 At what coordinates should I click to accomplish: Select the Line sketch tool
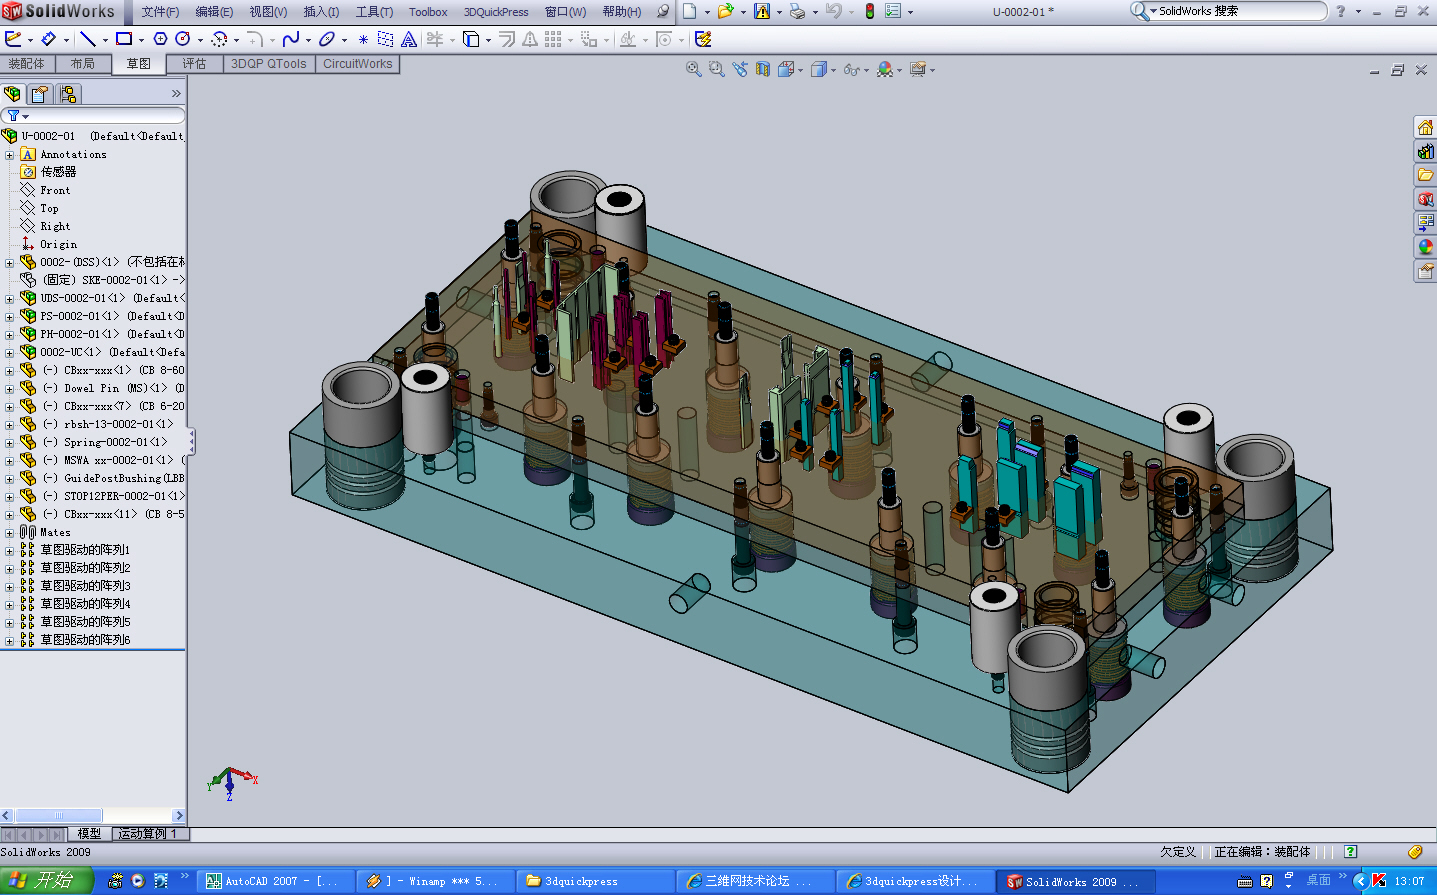pyautogui.click(x=88, y=39)
